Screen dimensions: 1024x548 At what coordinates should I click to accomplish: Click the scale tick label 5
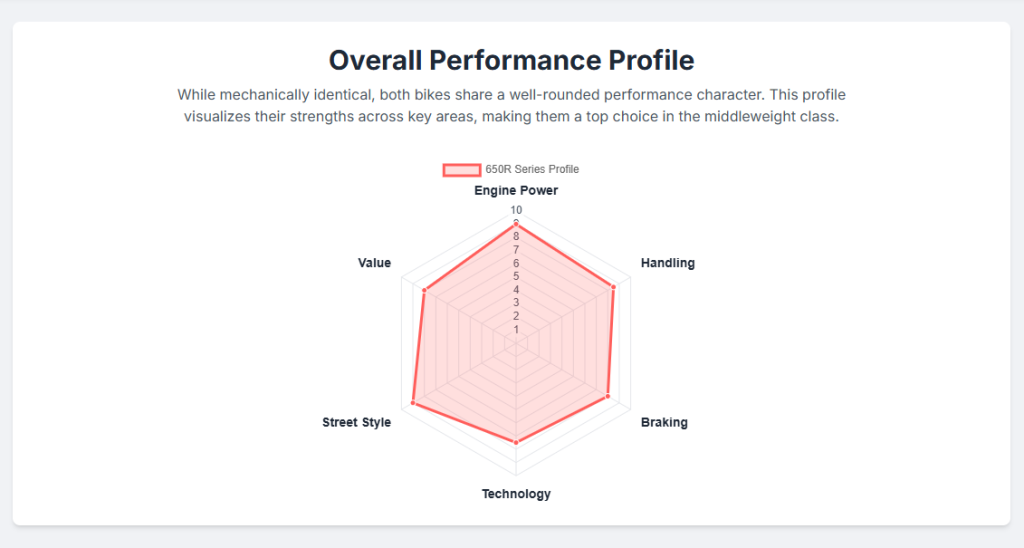pos(516,276)
